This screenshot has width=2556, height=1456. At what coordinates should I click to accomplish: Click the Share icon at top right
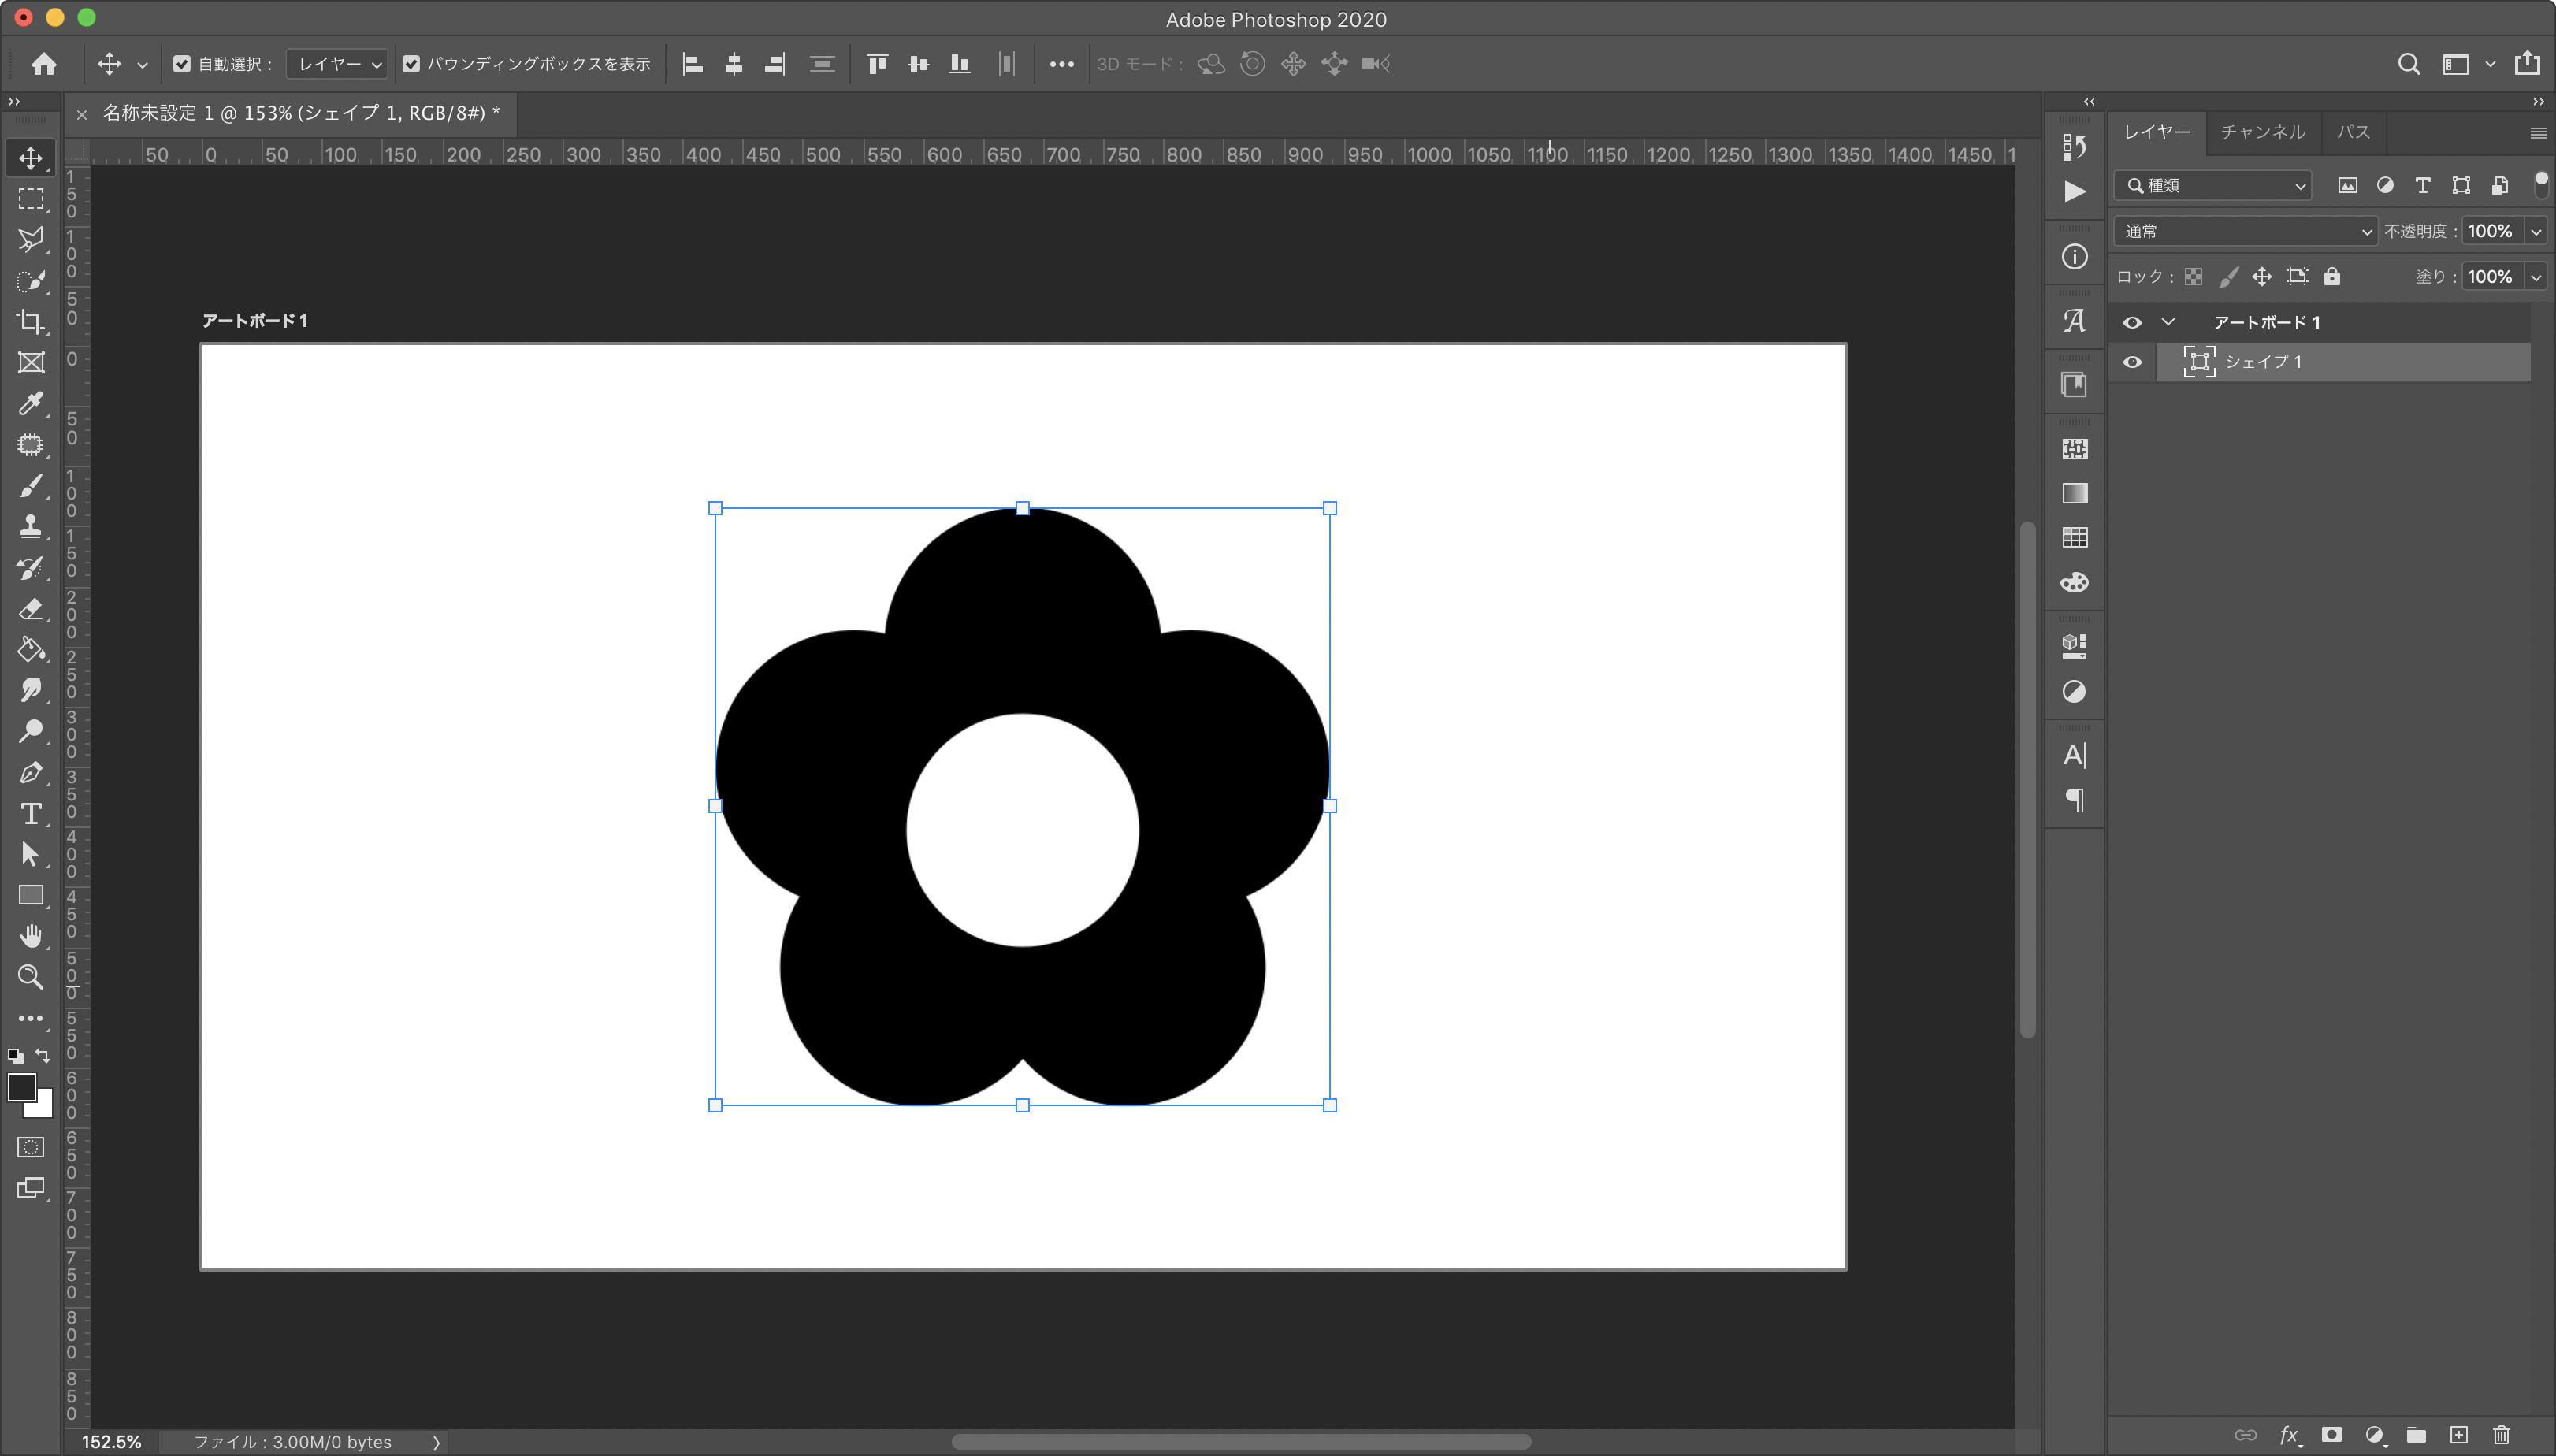[2527, 63]
